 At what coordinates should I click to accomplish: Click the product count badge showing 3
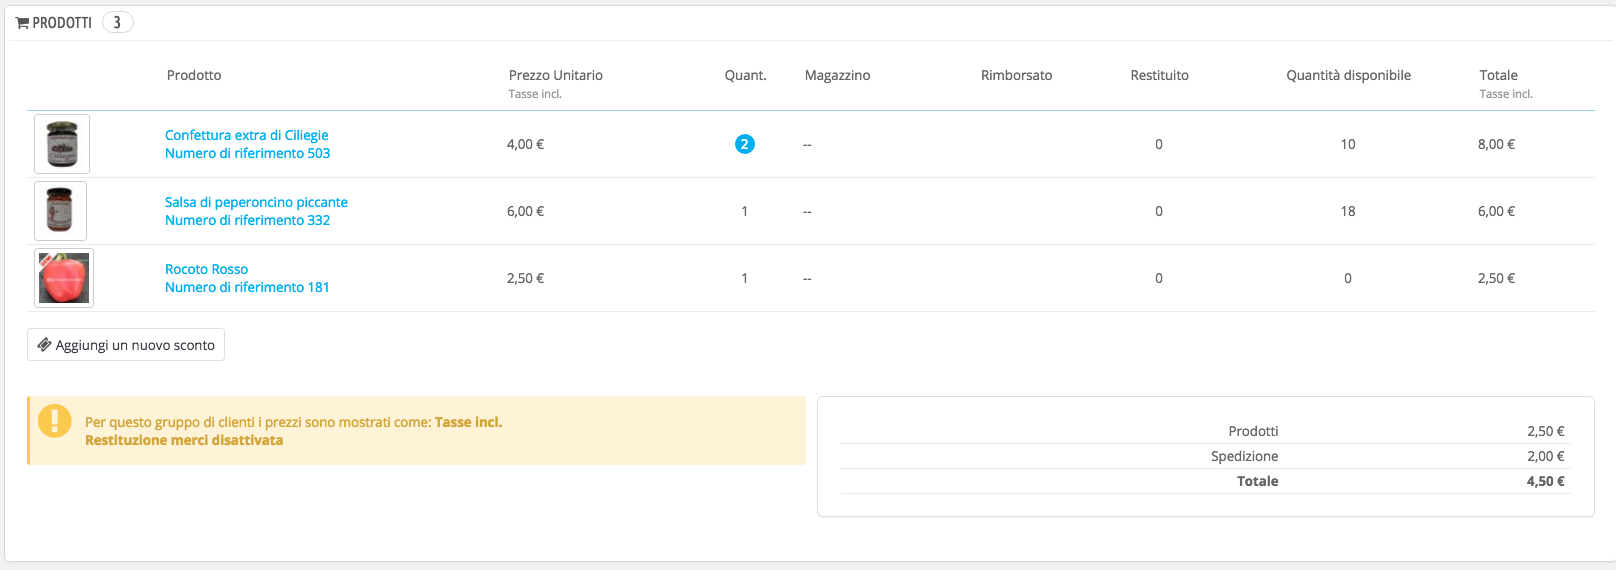117,22
